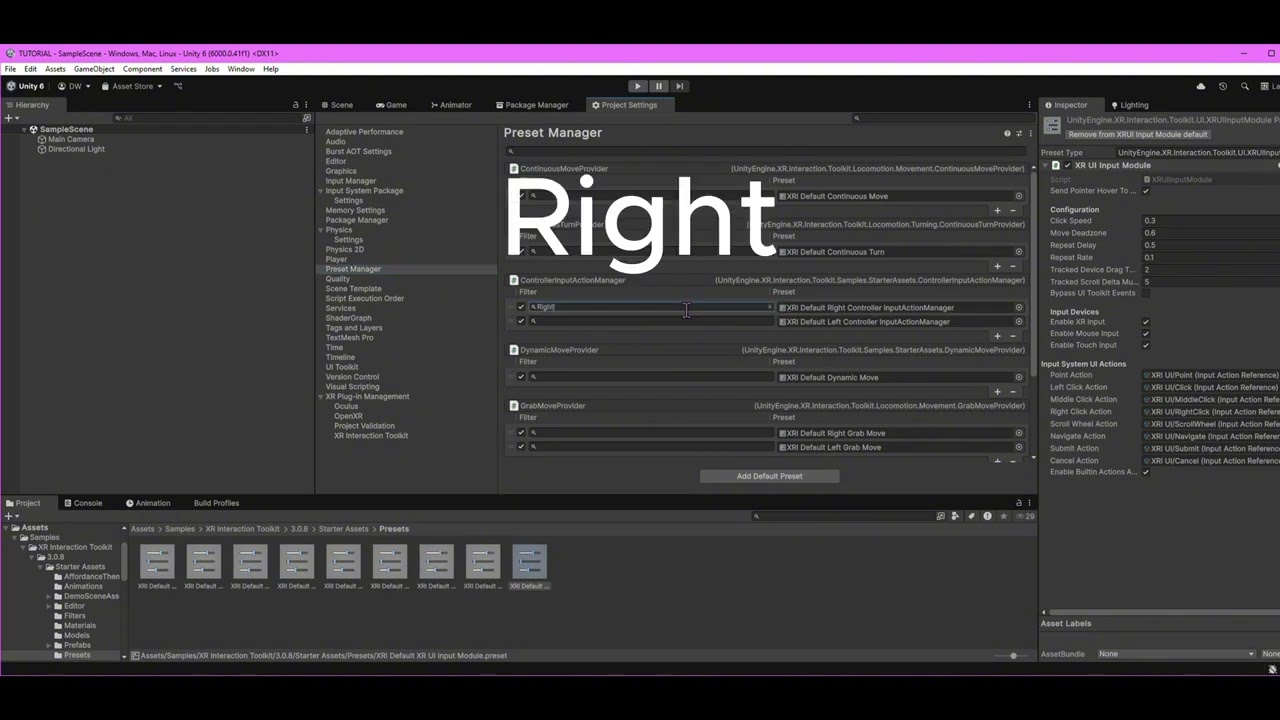Open the Window menu

(241, 69)
